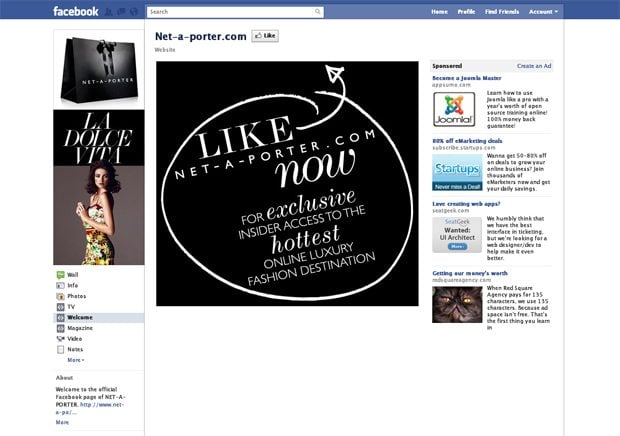Open Photos from the sidebar icon

tap(60, 296)
